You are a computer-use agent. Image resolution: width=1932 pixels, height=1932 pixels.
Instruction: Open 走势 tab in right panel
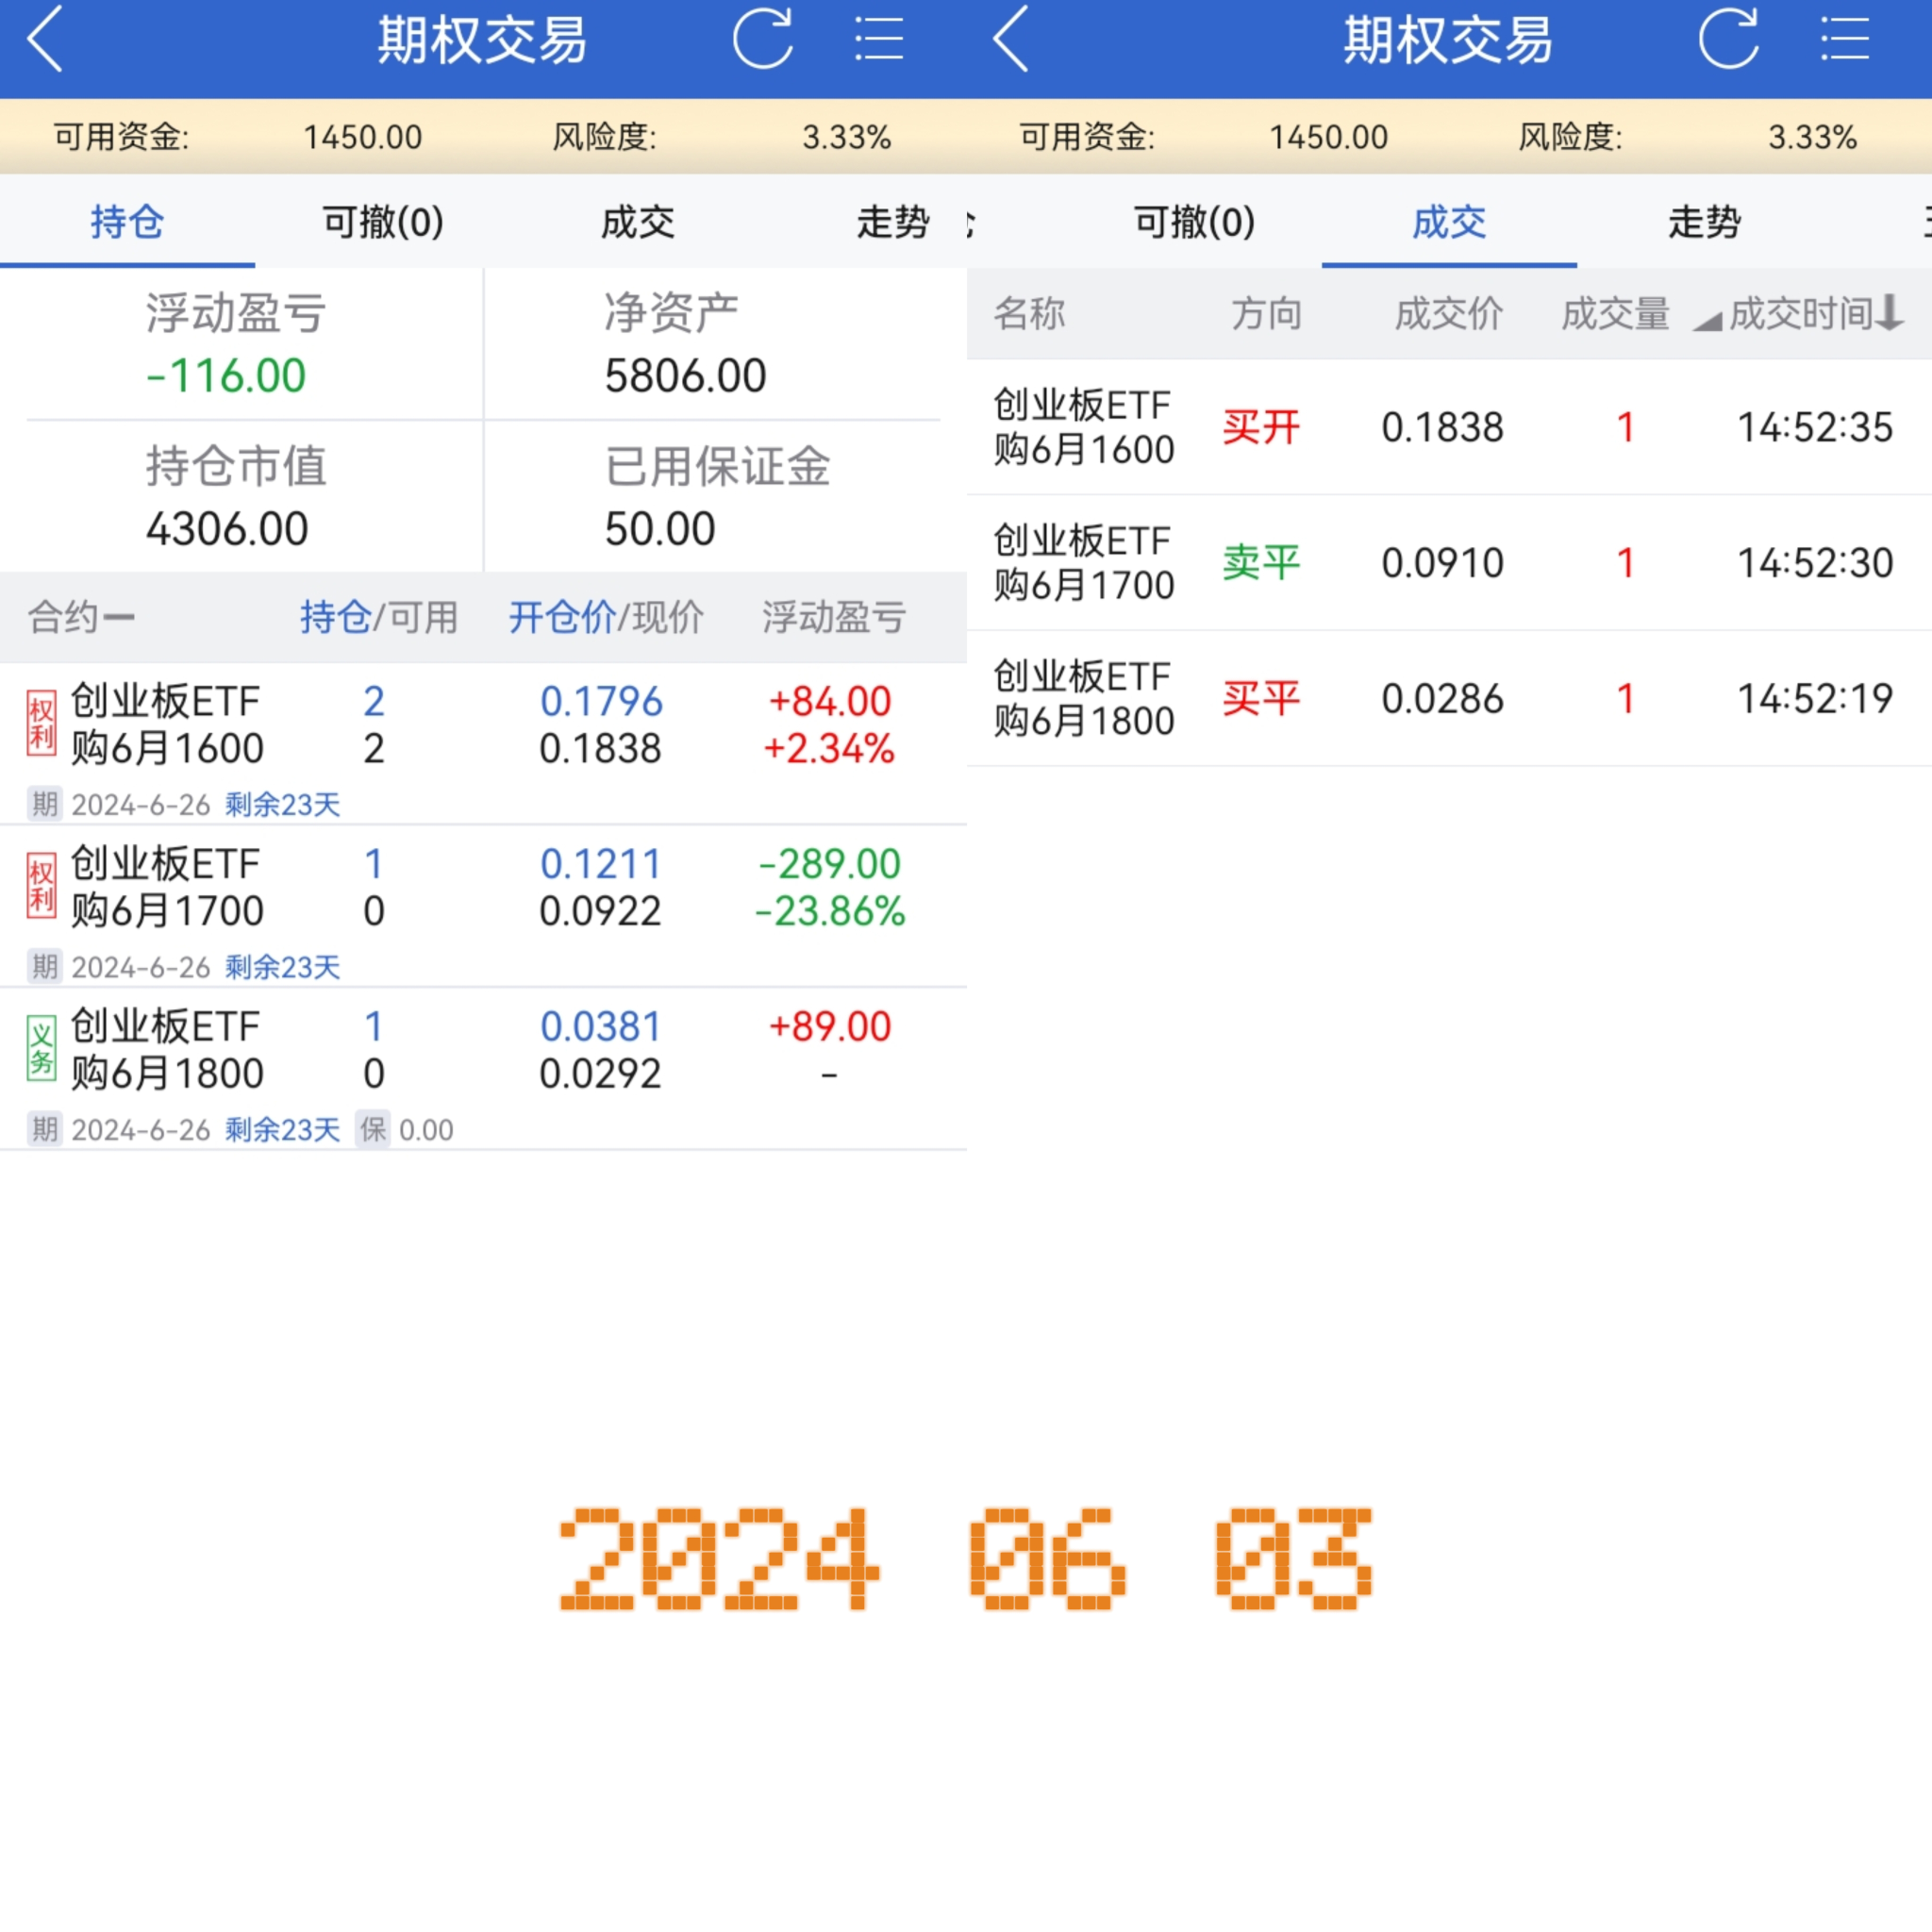click(x=1704, y=221)
